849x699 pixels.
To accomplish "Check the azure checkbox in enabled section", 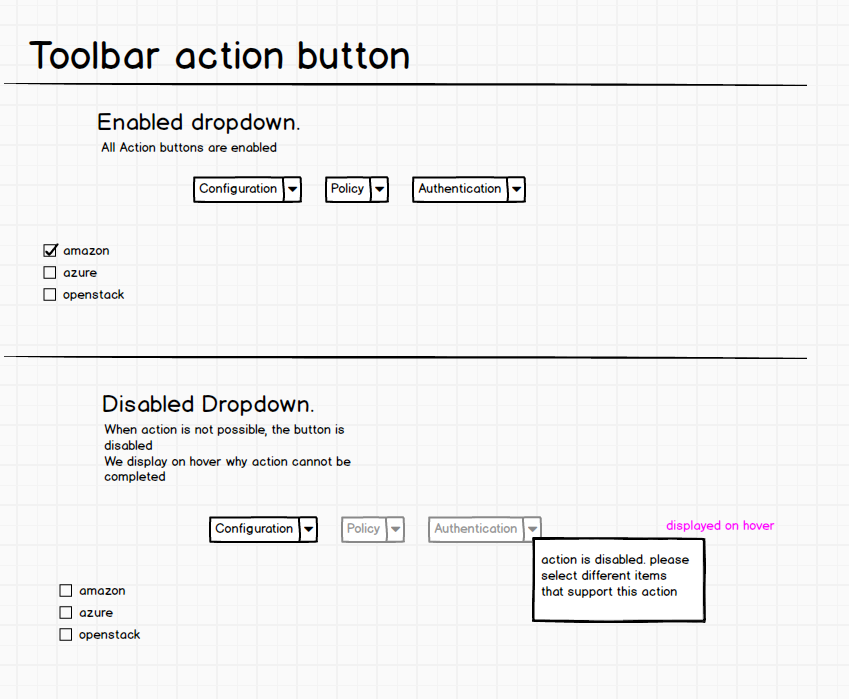I will (x=50, y=272).
